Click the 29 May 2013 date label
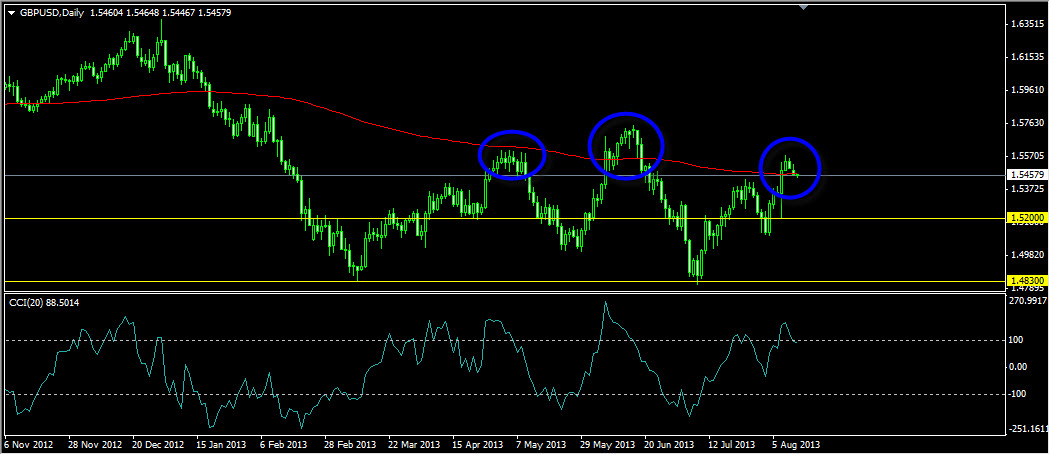 coord(607,444)
